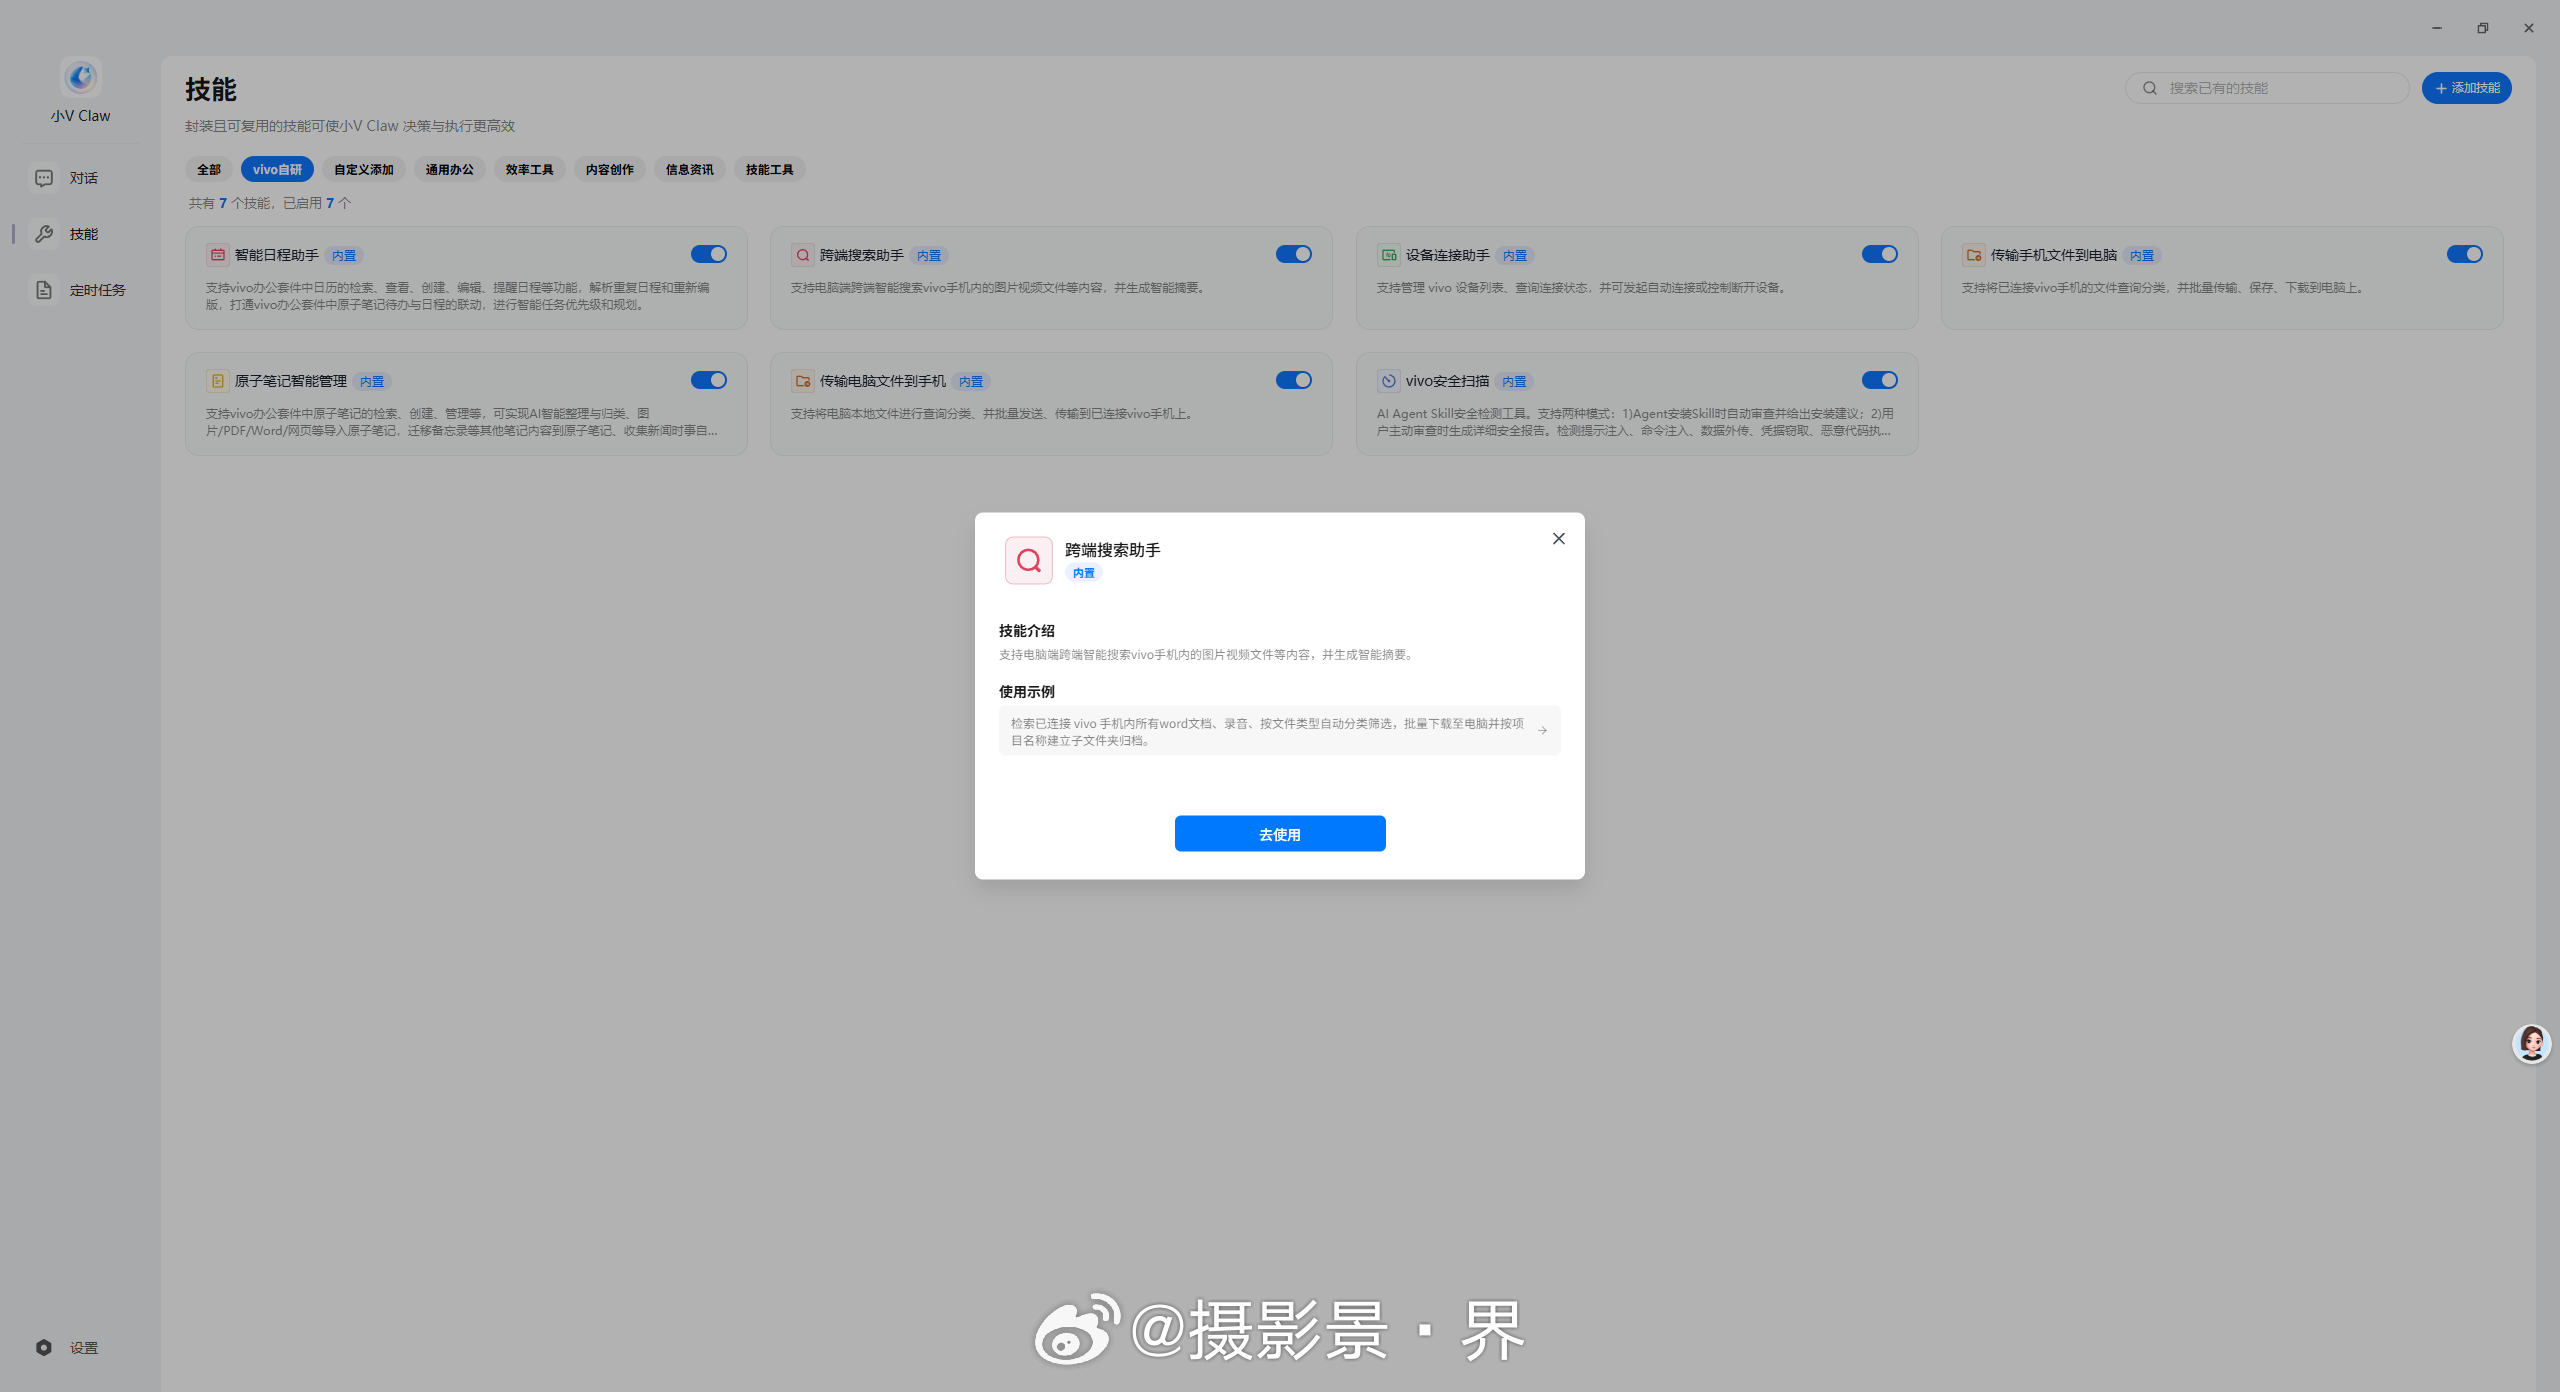The image size is (2560, 1392).
Task: Select the vivo自研 filter tab
Action: pos(277,170)
